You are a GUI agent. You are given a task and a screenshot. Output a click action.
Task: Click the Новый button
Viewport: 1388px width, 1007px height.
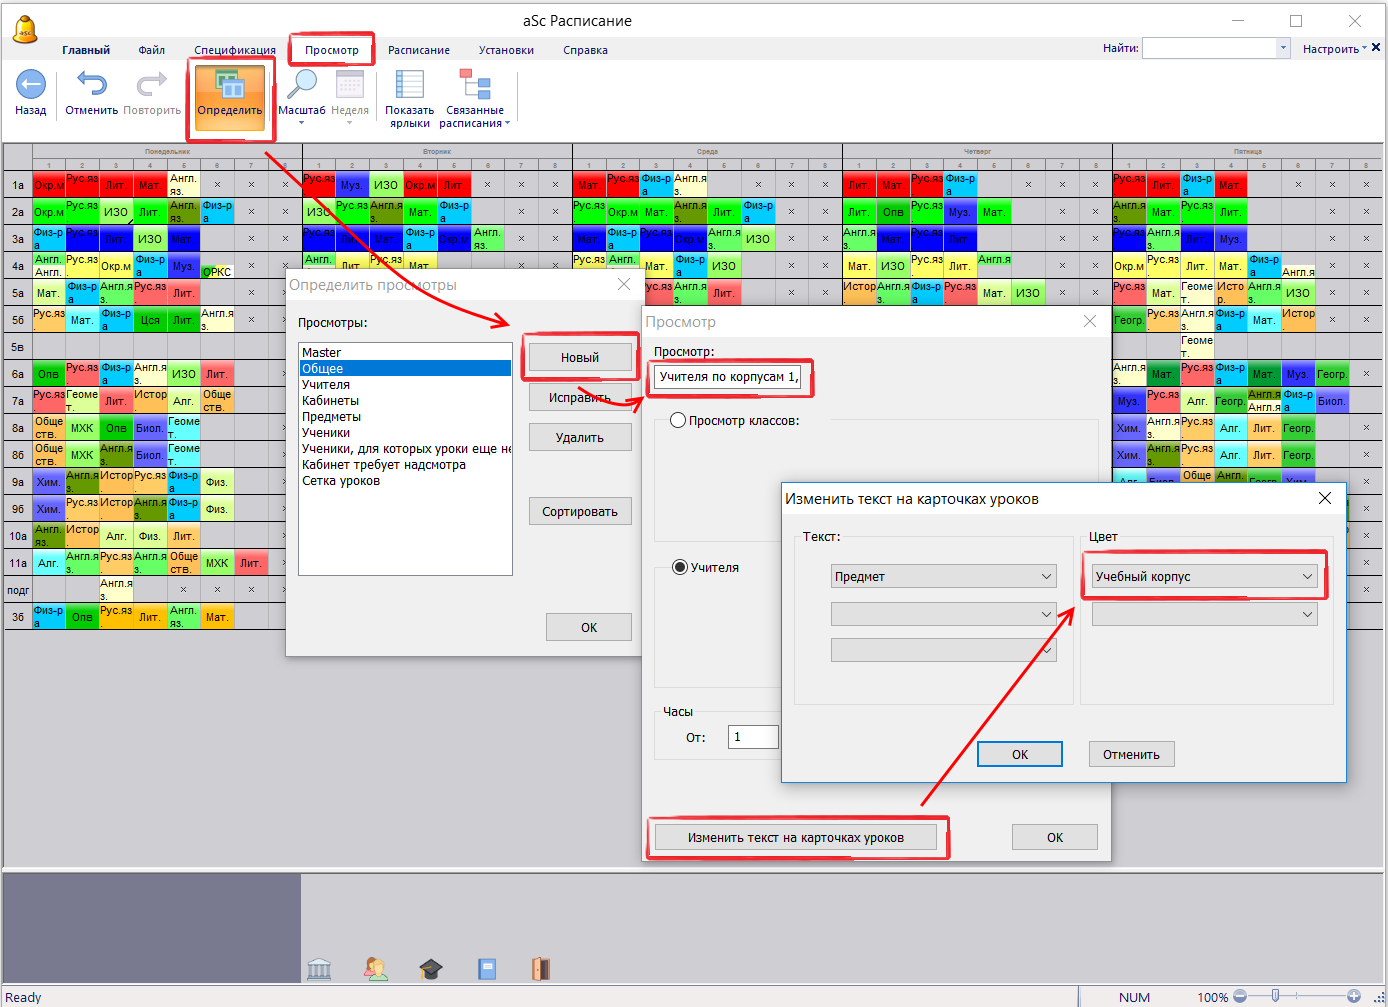click(x=579, y=357)
